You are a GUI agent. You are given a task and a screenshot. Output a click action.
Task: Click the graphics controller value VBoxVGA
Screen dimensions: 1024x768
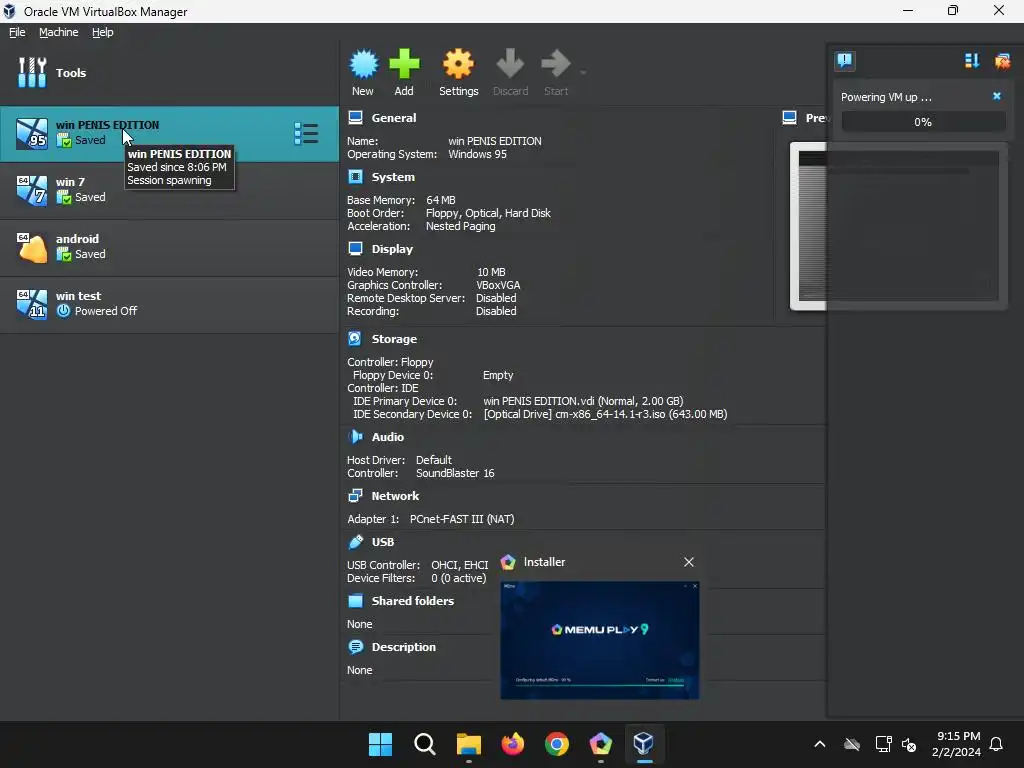[x=498, y=285]
